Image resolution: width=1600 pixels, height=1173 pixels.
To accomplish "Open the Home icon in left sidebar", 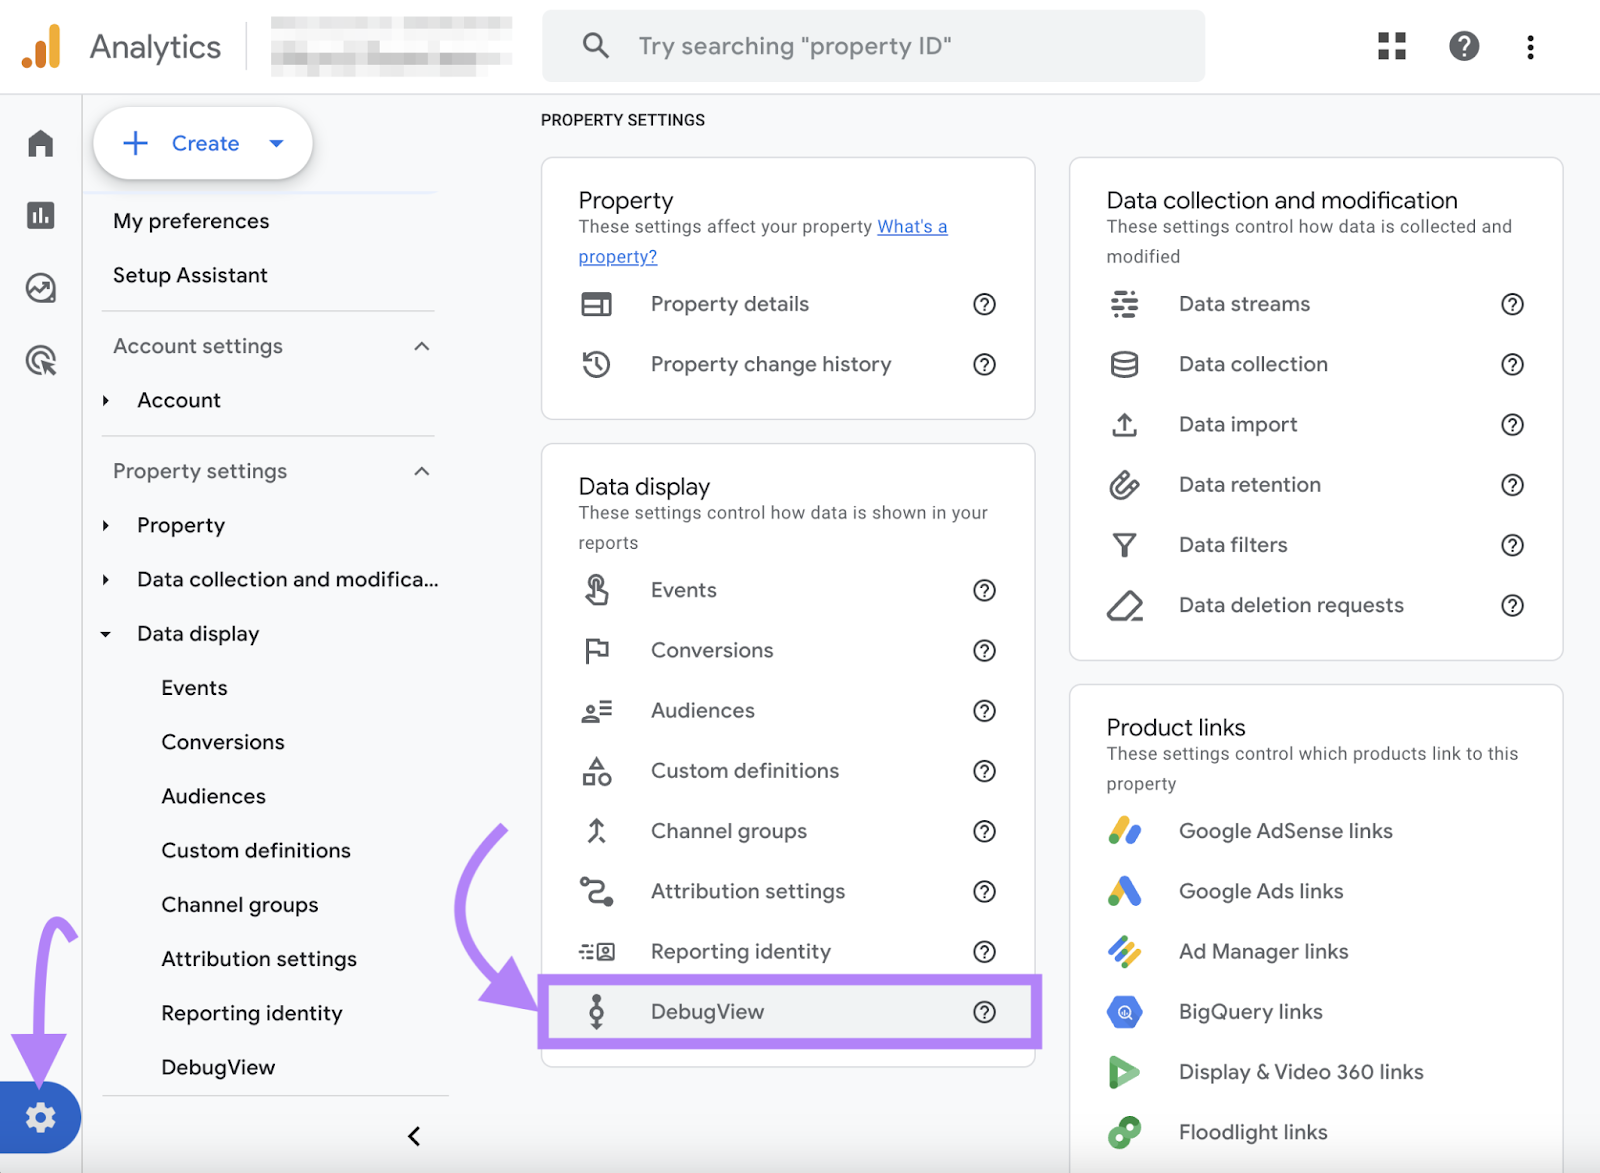I will [40, 143].
